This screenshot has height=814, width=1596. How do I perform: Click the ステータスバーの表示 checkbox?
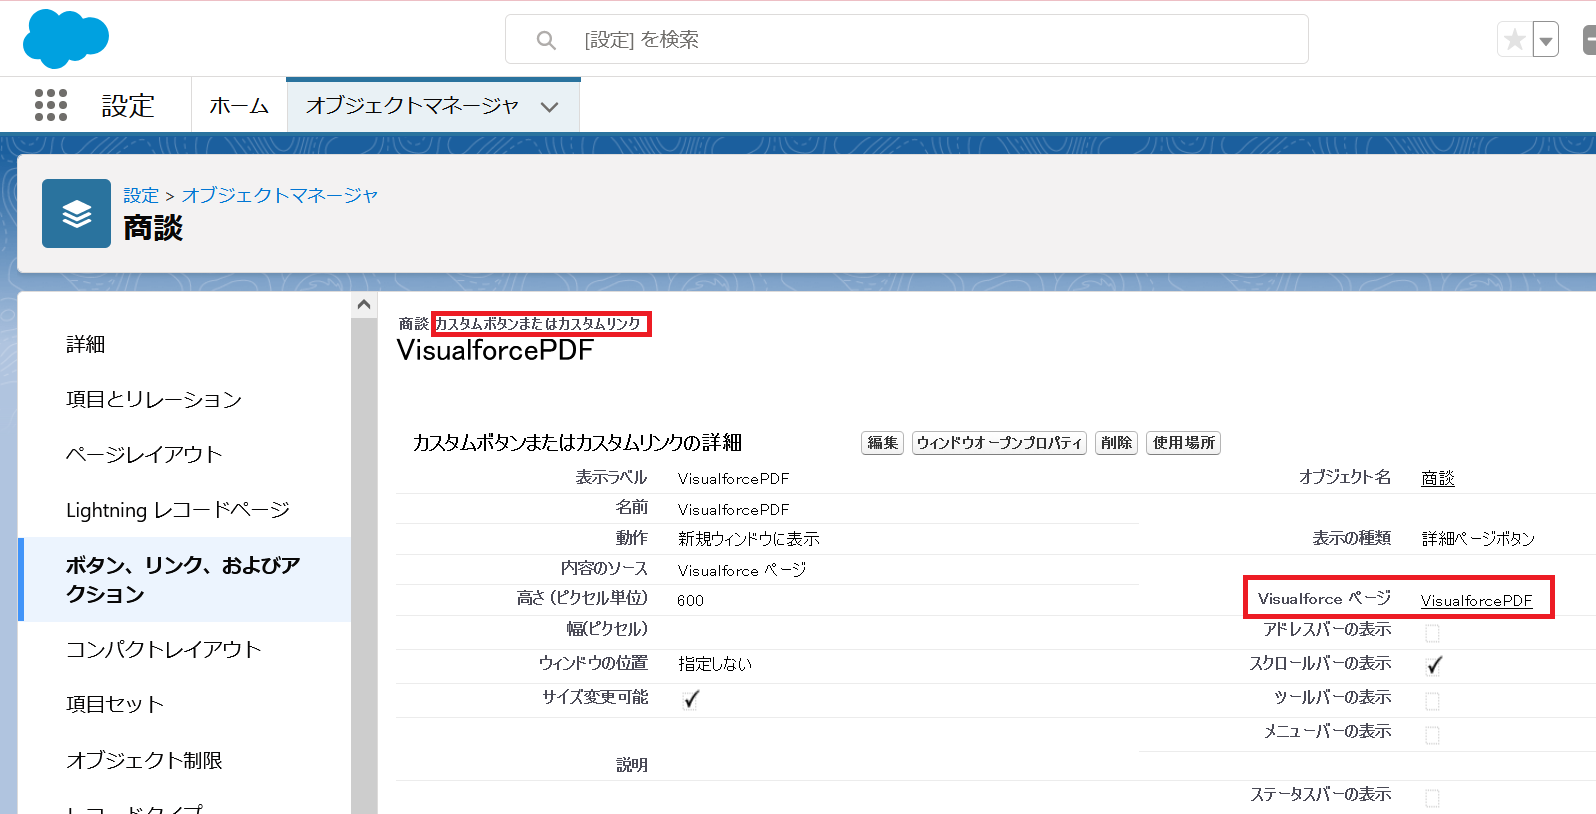coord(1432,798)
